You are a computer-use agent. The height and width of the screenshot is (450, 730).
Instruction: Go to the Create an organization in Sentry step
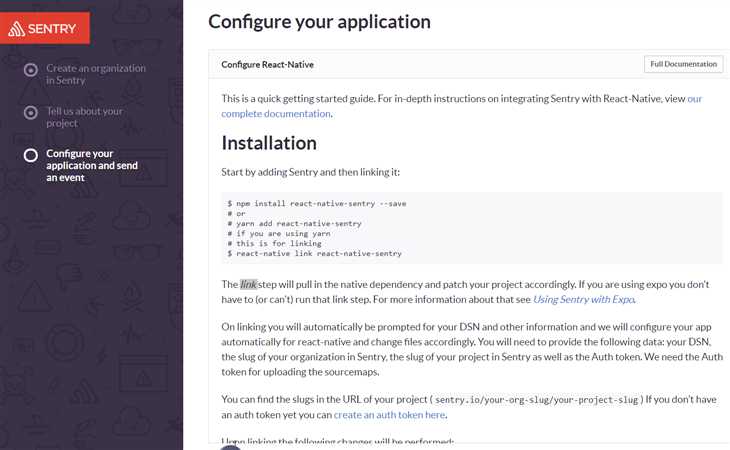[96, 74]
